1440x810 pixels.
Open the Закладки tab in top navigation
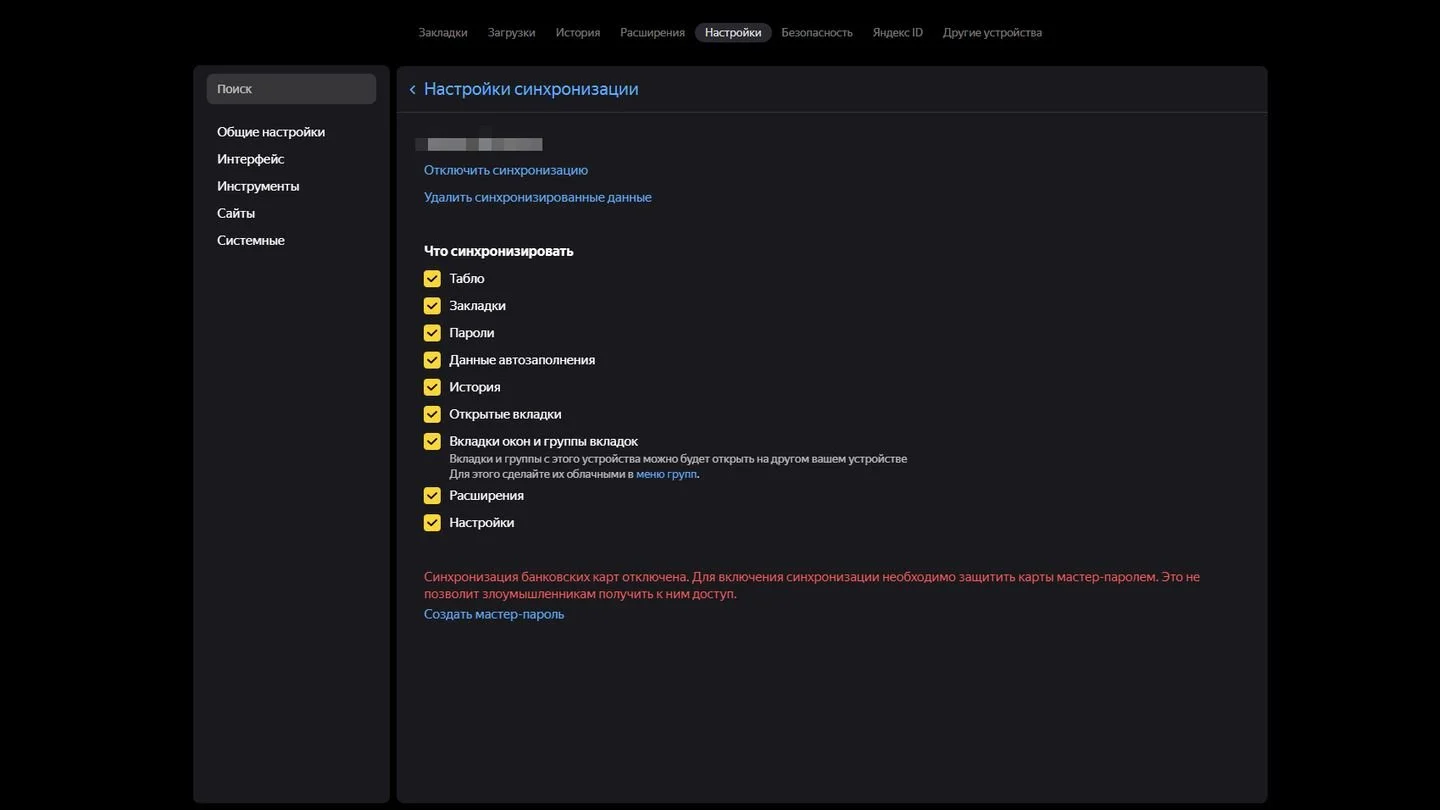coord(443,33)
